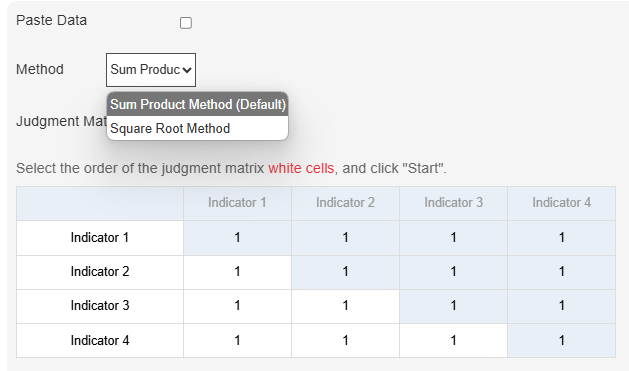629x371 pixels.
Task: Click the Method dropdown chevron arrow
Action: [x=187, y=70]
